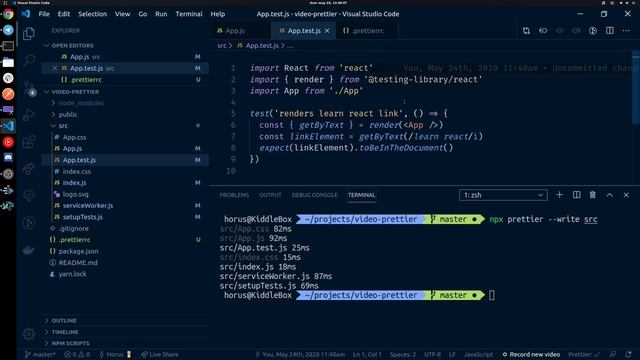Click Record new video in the status bar
Image resolution: width=640 pixels, height=360 pixels.
tap(531, 354)
